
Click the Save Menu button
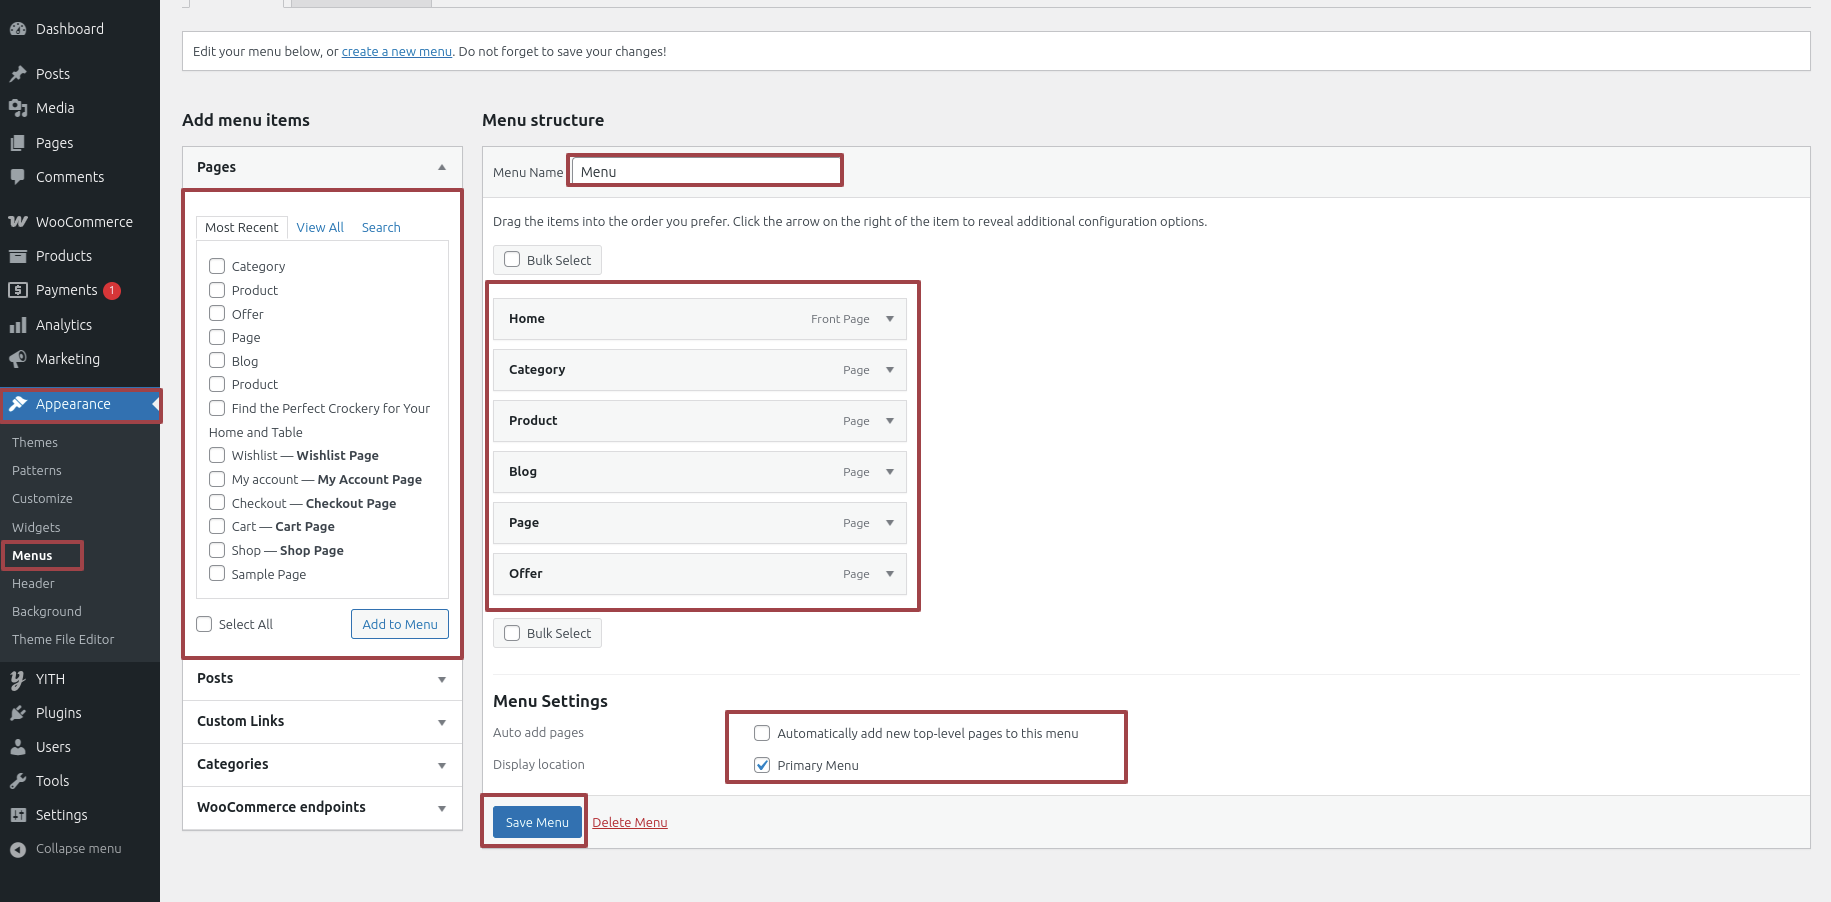pos(537,823)
